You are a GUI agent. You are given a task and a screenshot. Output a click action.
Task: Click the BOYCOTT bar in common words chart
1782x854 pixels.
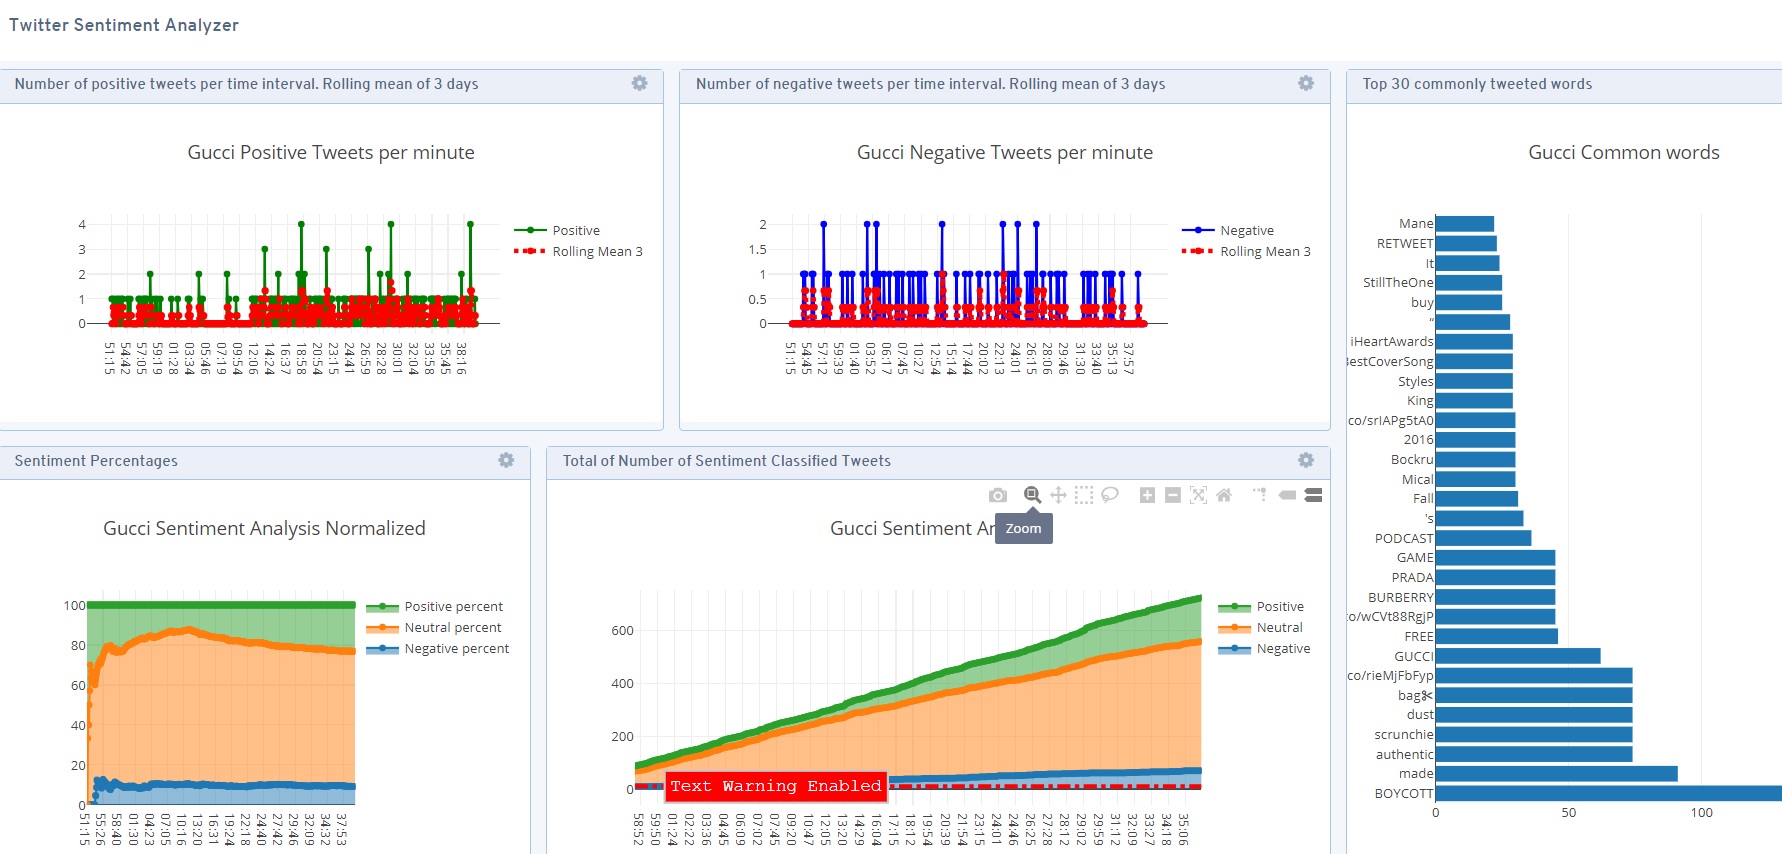click(1608, 793)
